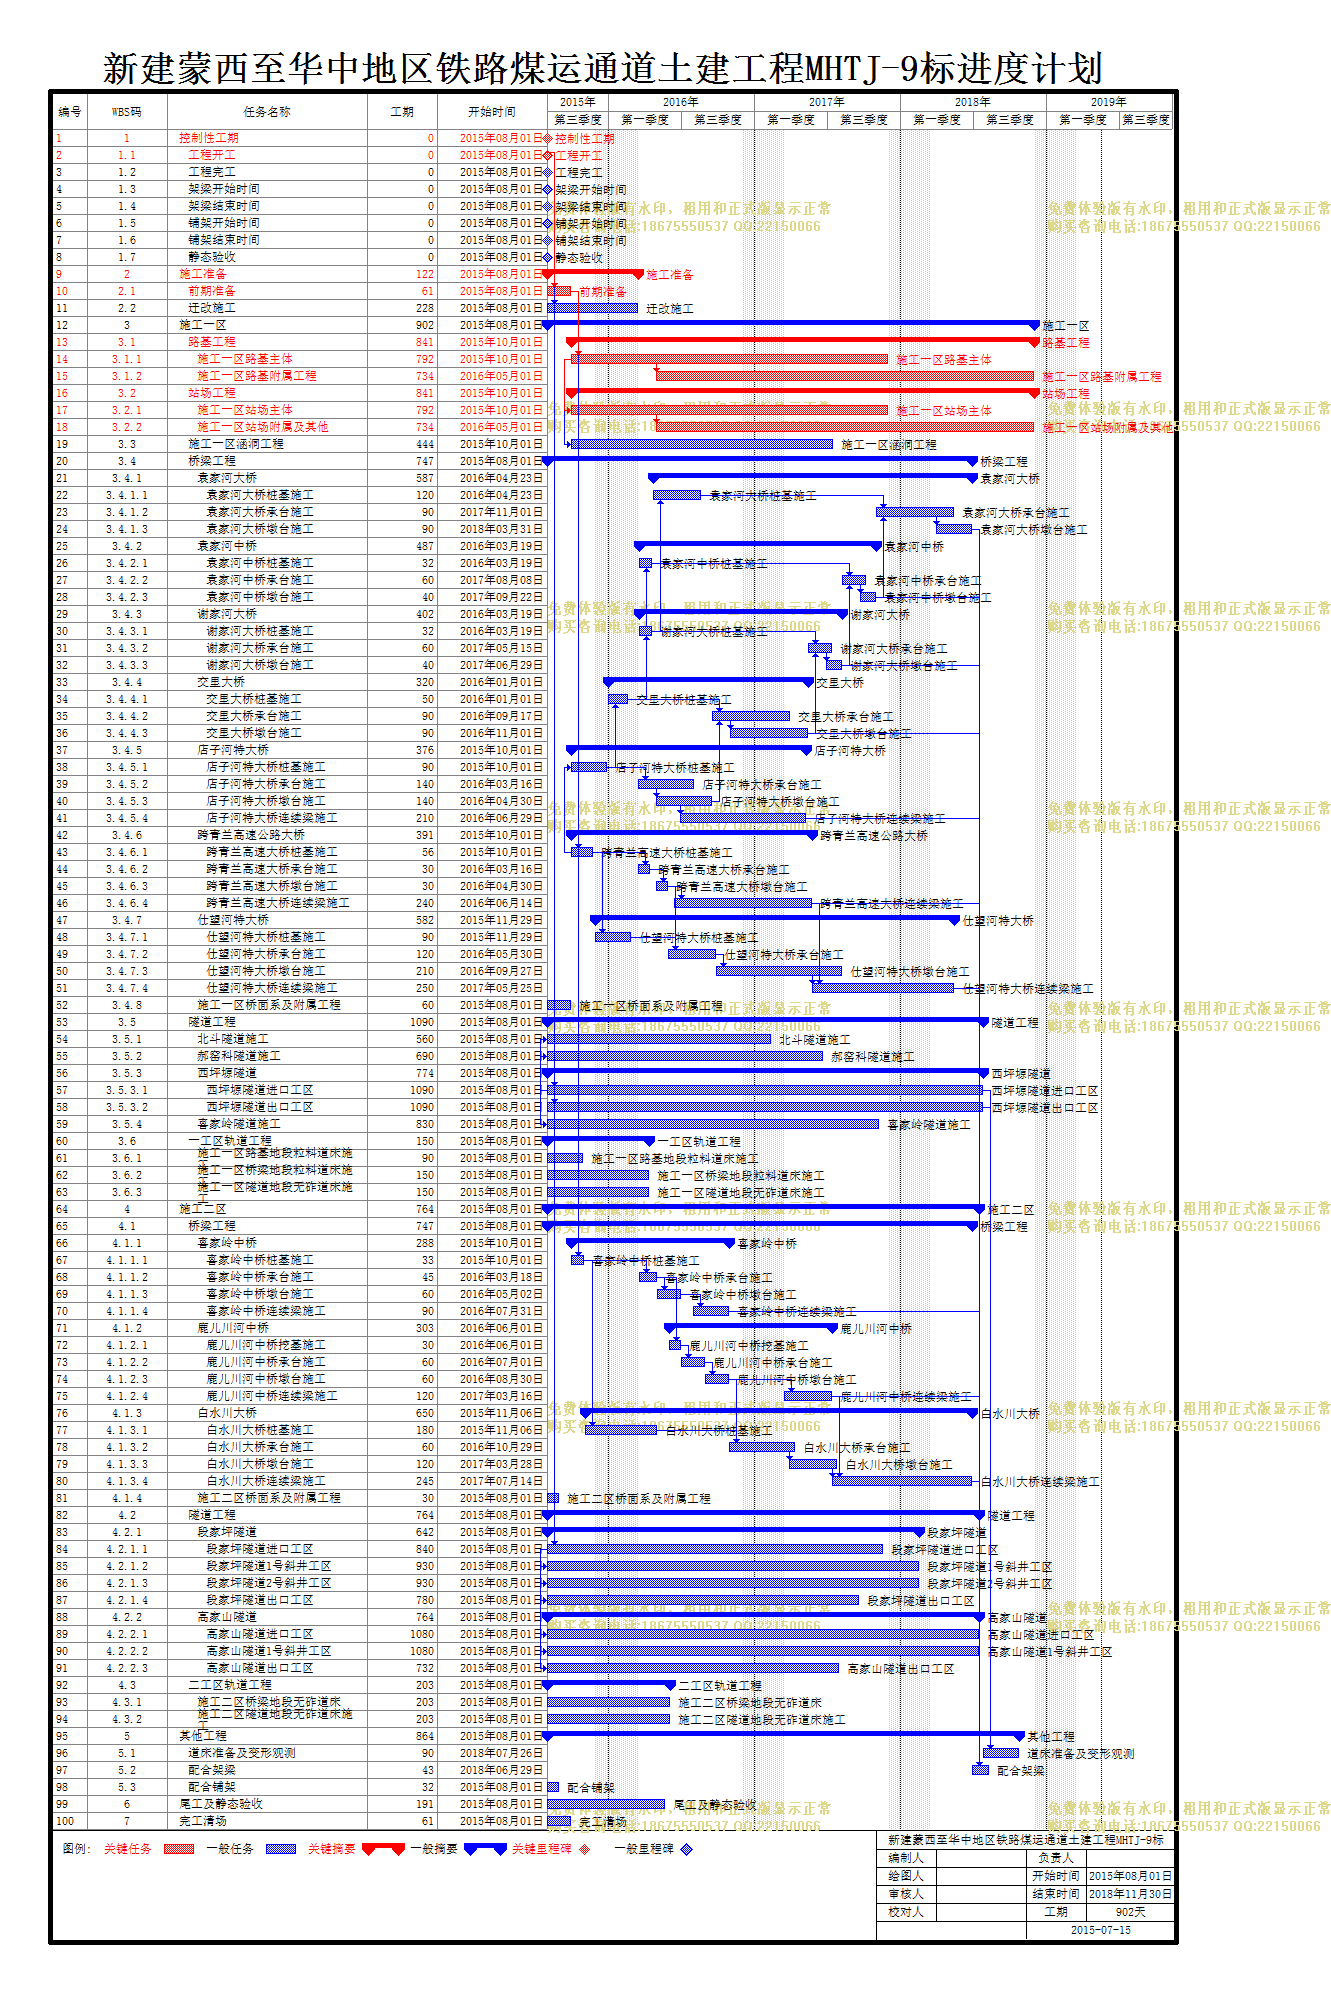Select the 道床准备及变形观测 Gantt bar
The height and width of the screenshot is (1991, 1331).
pyautogui.click(x=1000, y=1753)
